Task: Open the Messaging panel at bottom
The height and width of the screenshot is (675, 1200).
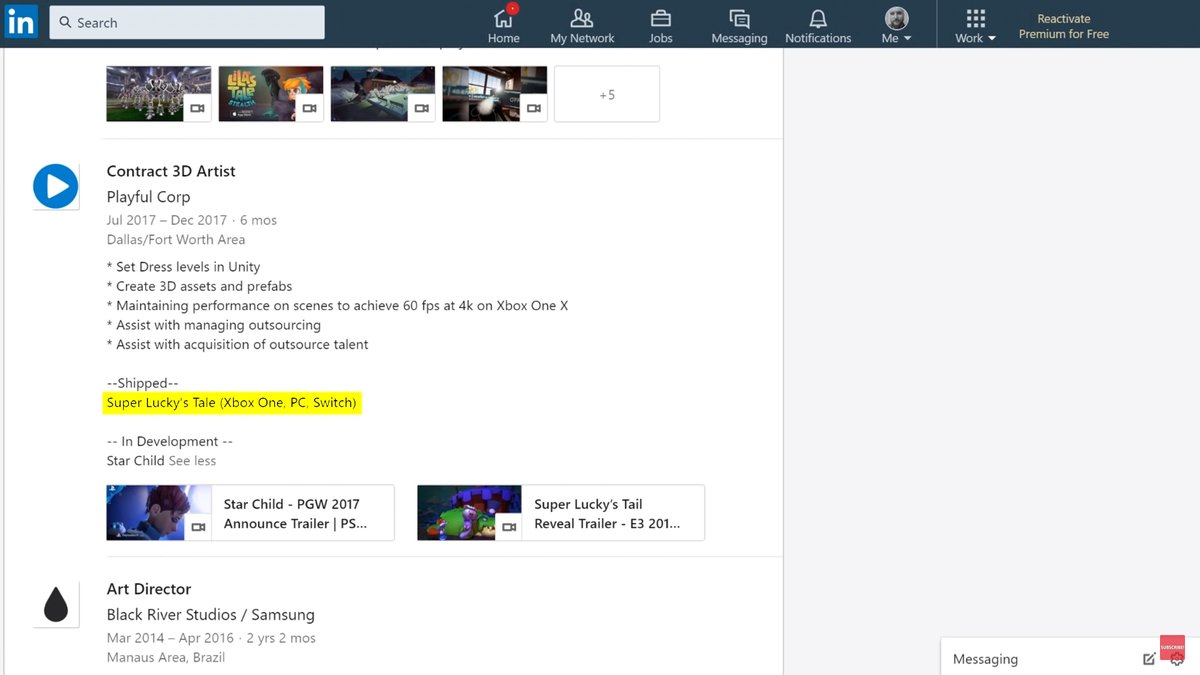Action: tap(1040, 659)
